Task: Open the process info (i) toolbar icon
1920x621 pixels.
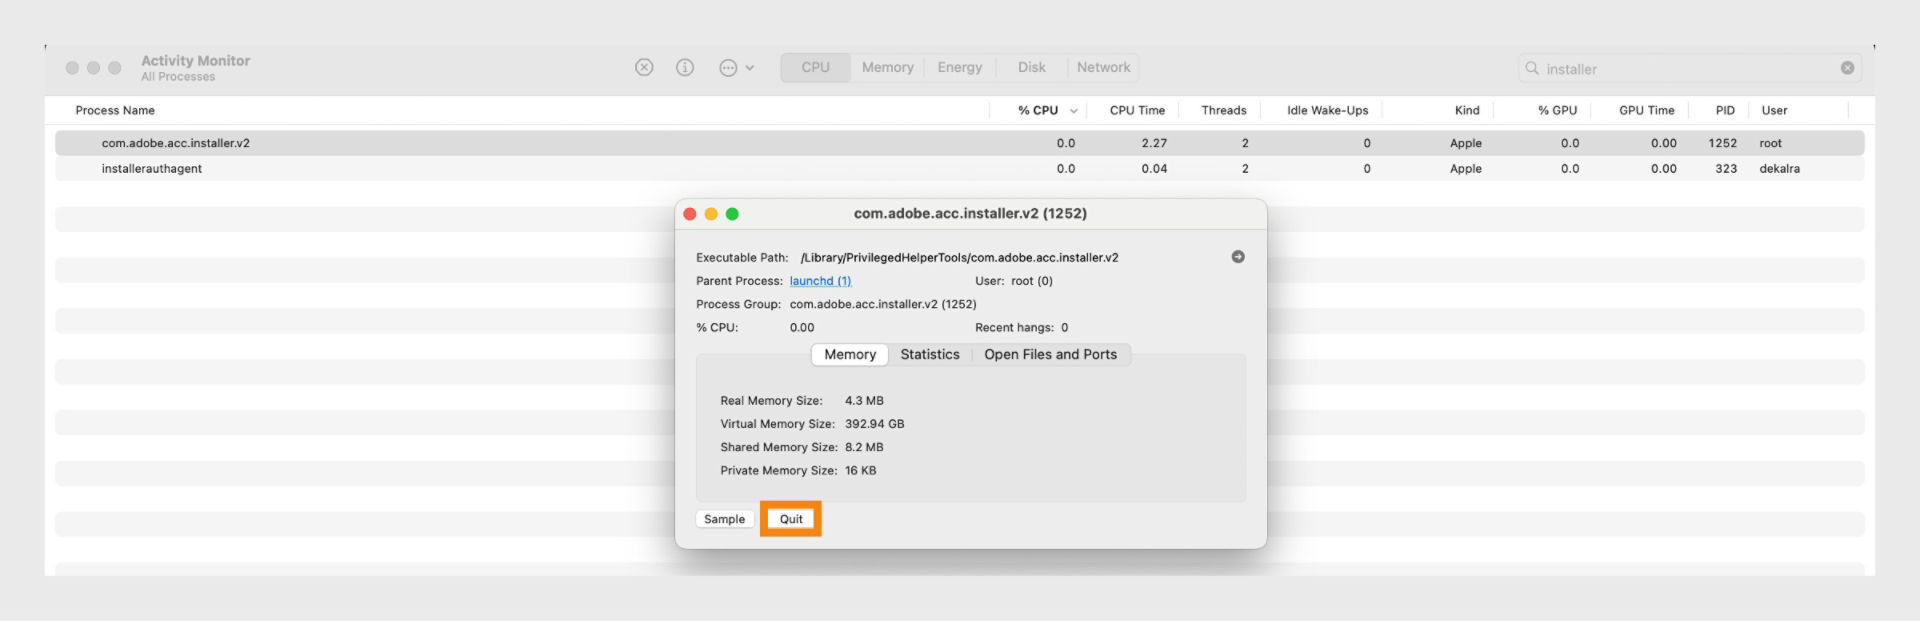Action: pos(685,67)
